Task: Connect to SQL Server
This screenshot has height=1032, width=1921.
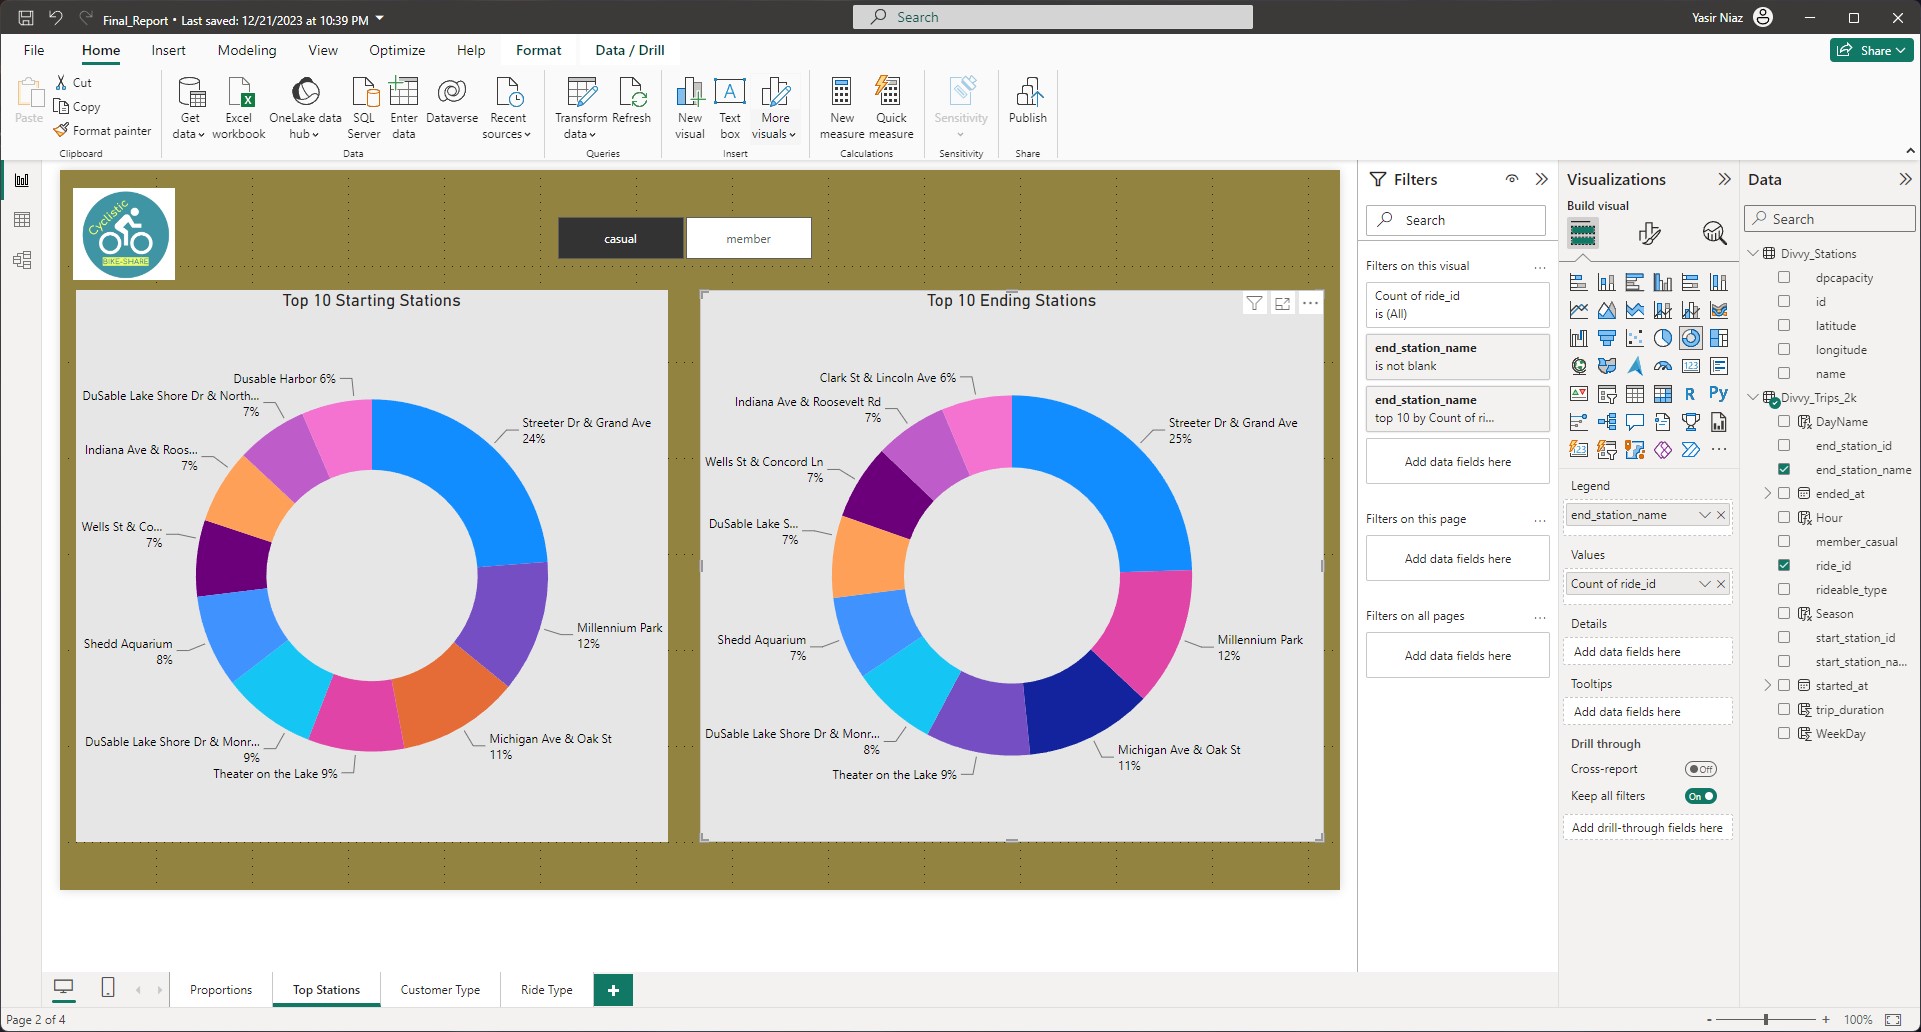Action: [364, 108]
